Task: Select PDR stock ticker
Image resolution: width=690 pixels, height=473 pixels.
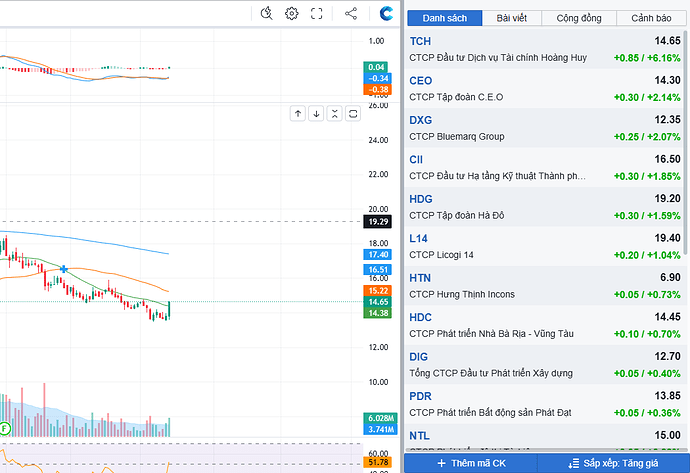Action: coord(420,396)
